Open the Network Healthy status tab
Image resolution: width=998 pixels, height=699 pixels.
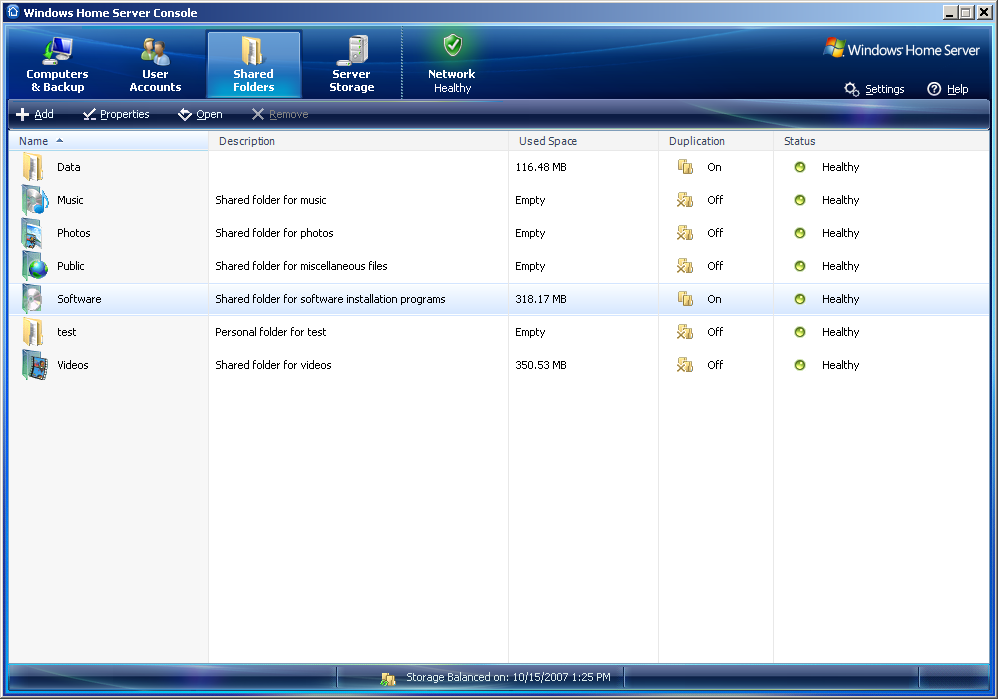(452, 65)
